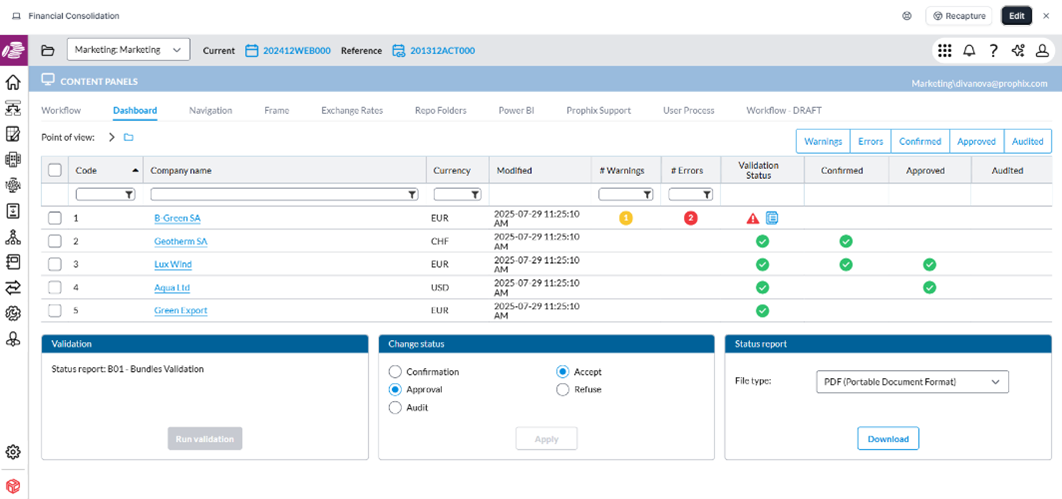
Task: Click the Home icon in the sidebar
Action: point(13,83)
